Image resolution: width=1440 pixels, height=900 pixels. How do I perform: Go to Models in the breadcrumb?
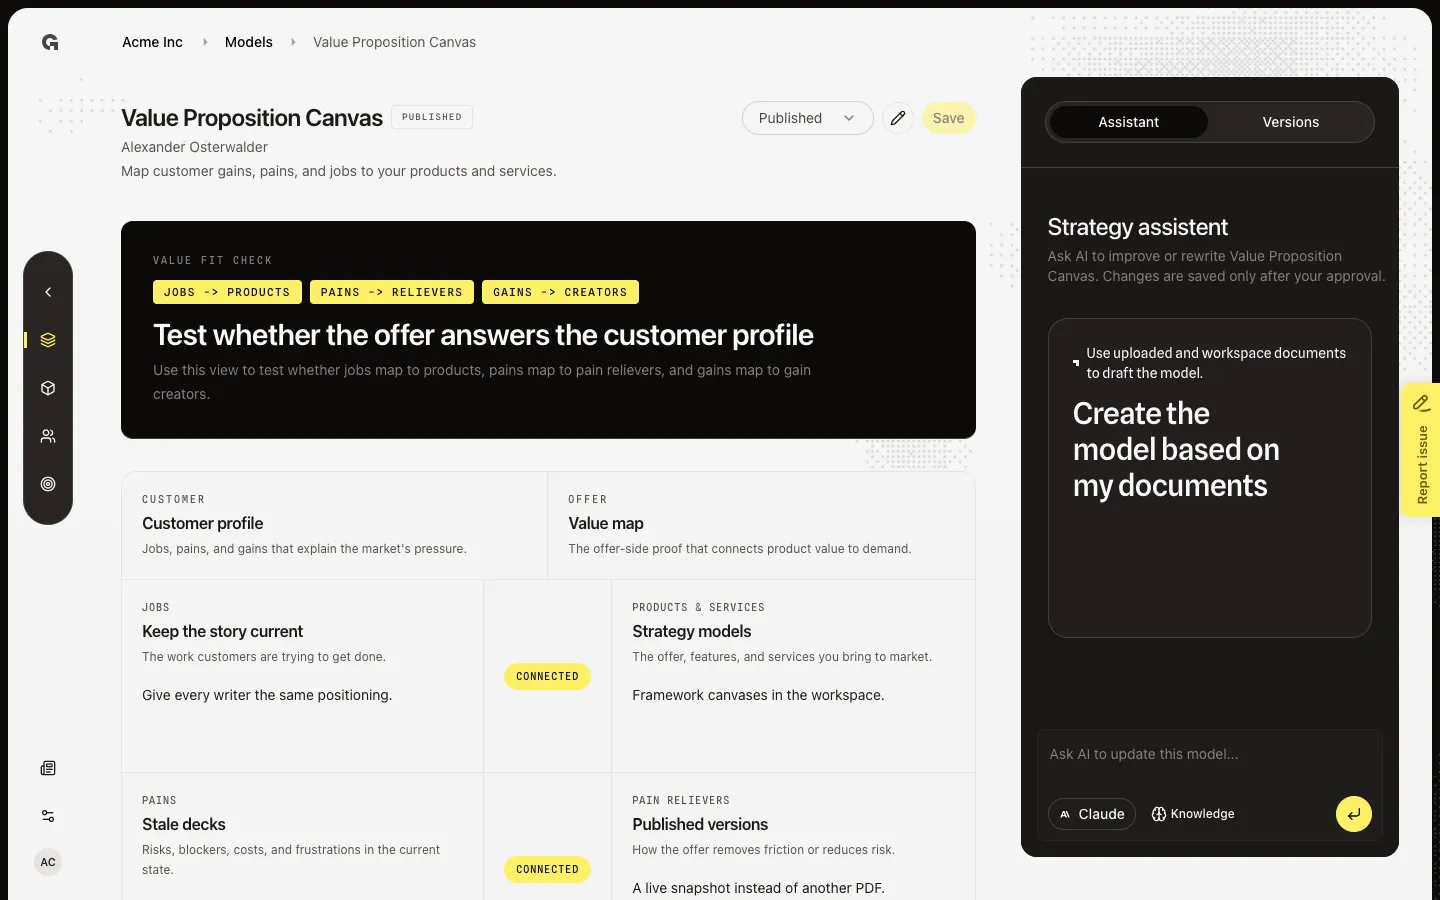coord(249,42)
